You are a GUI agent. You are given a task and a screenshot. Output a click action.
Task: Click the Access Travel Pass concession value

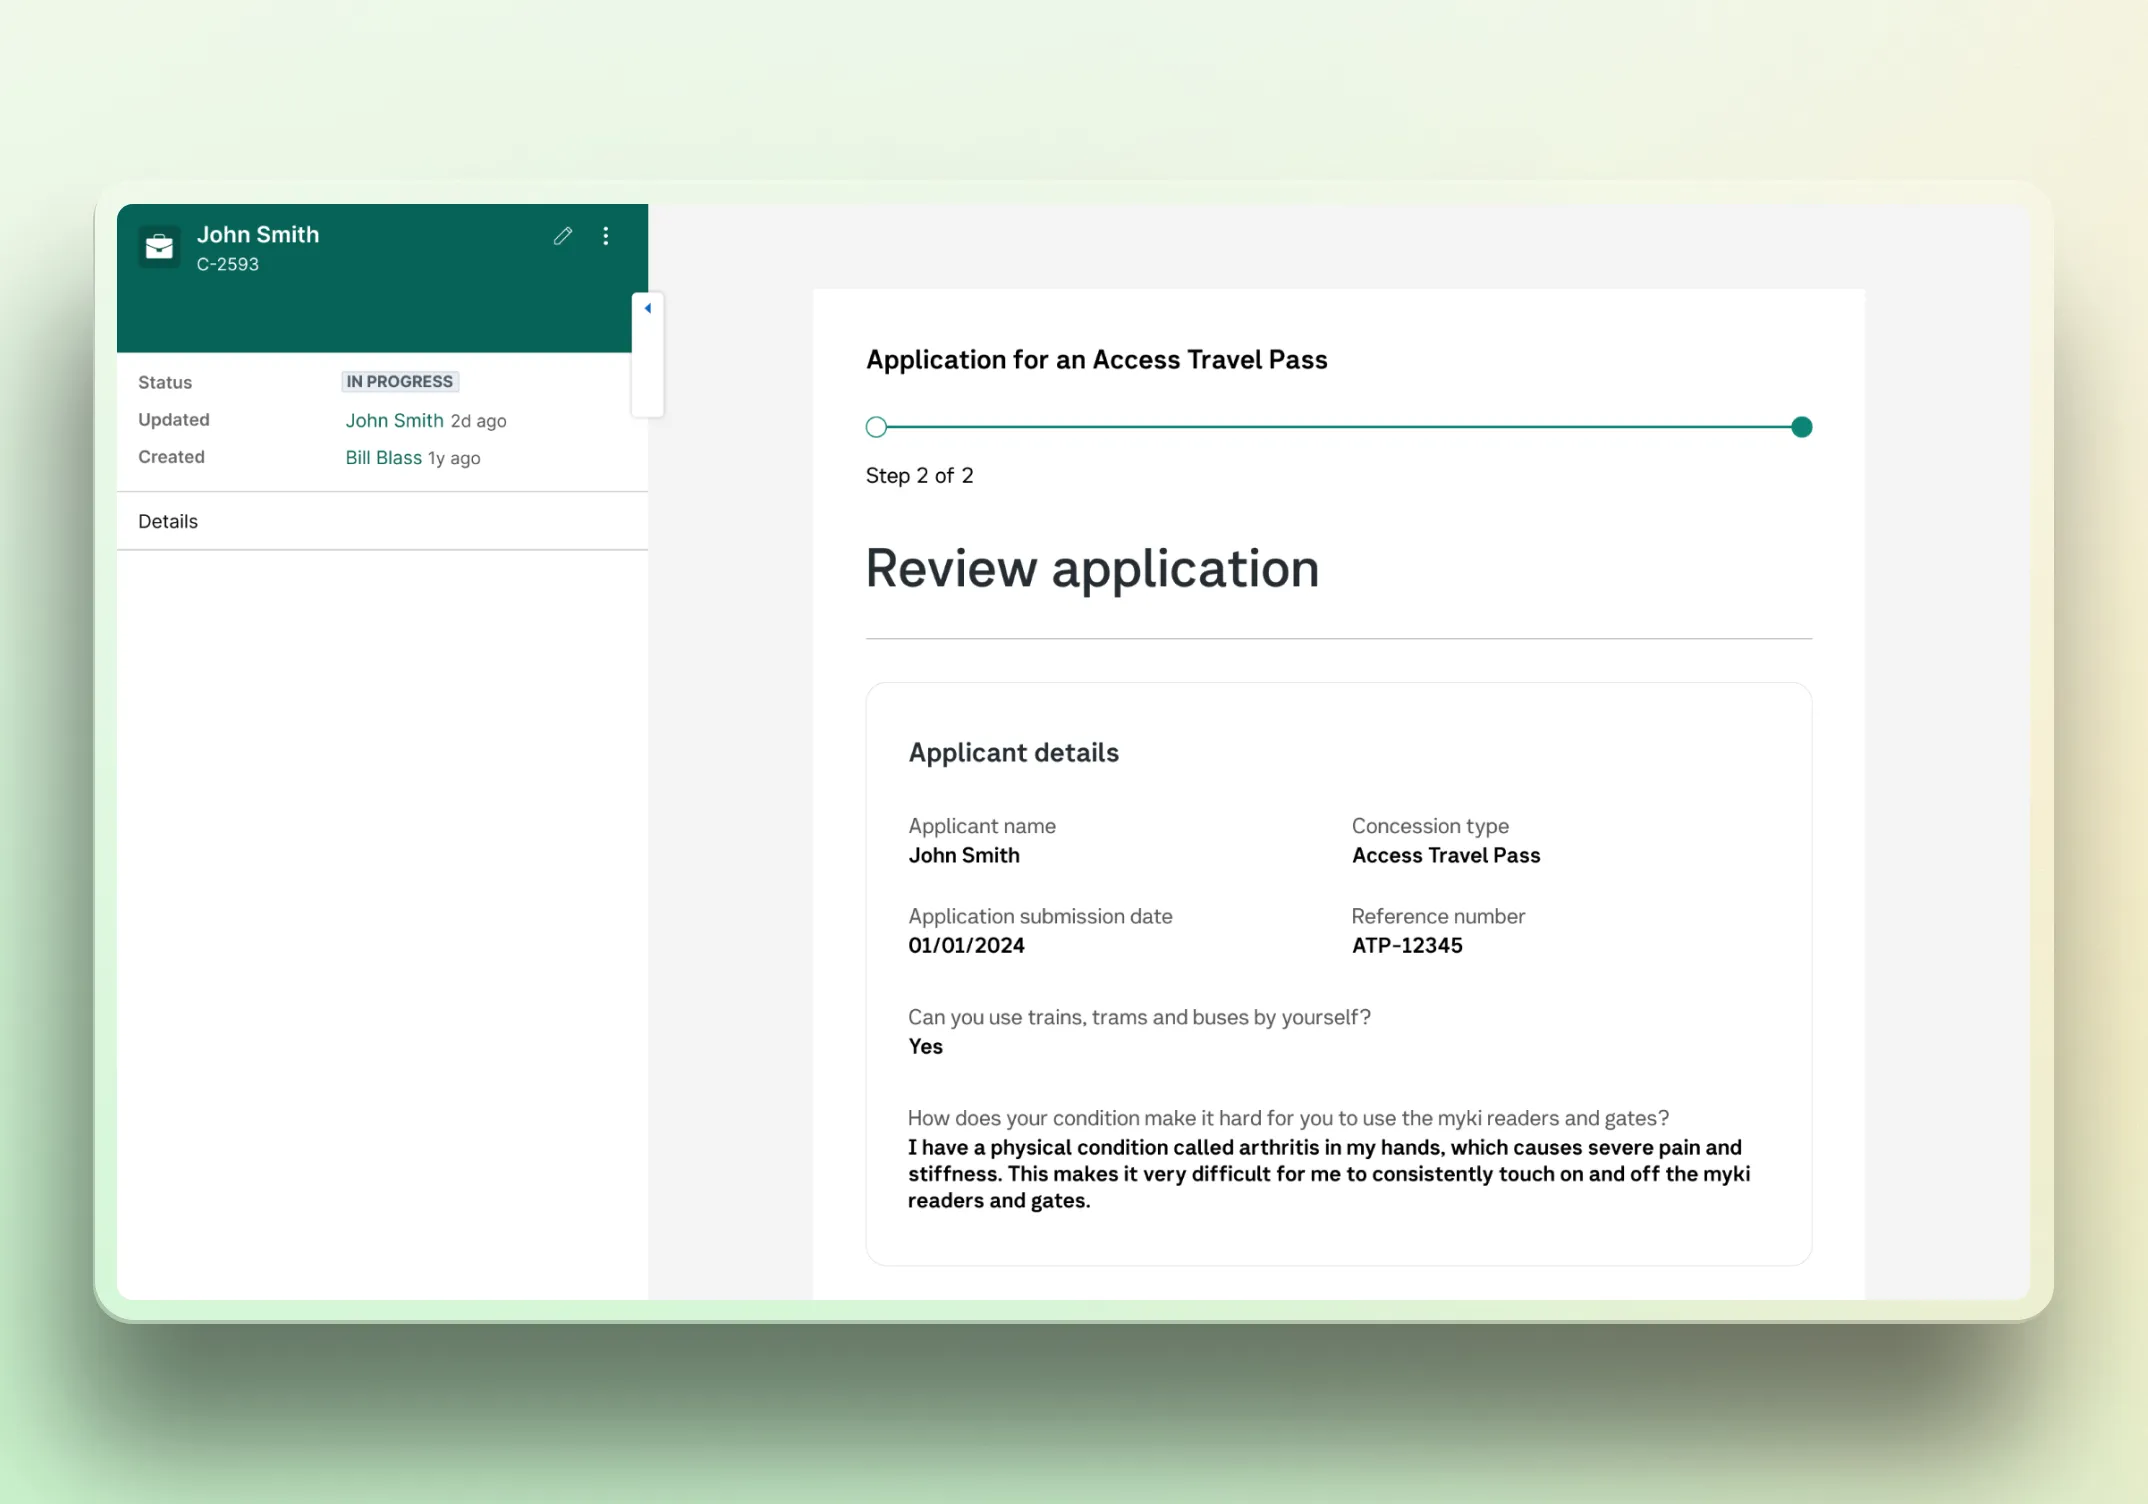tap(1445, 856)
